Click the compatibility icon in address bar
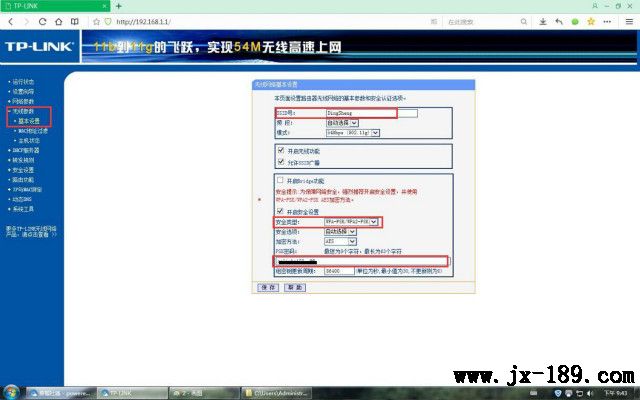The image size is (640, 400). tap(434, 22)
